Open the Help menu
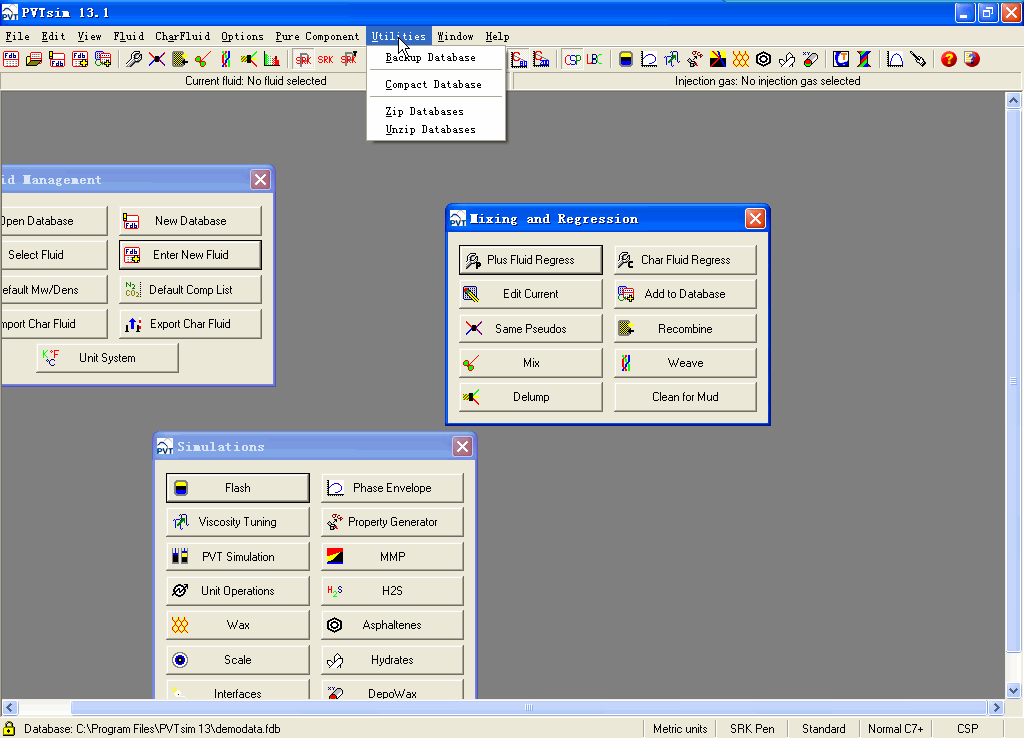 click(498, 37)
